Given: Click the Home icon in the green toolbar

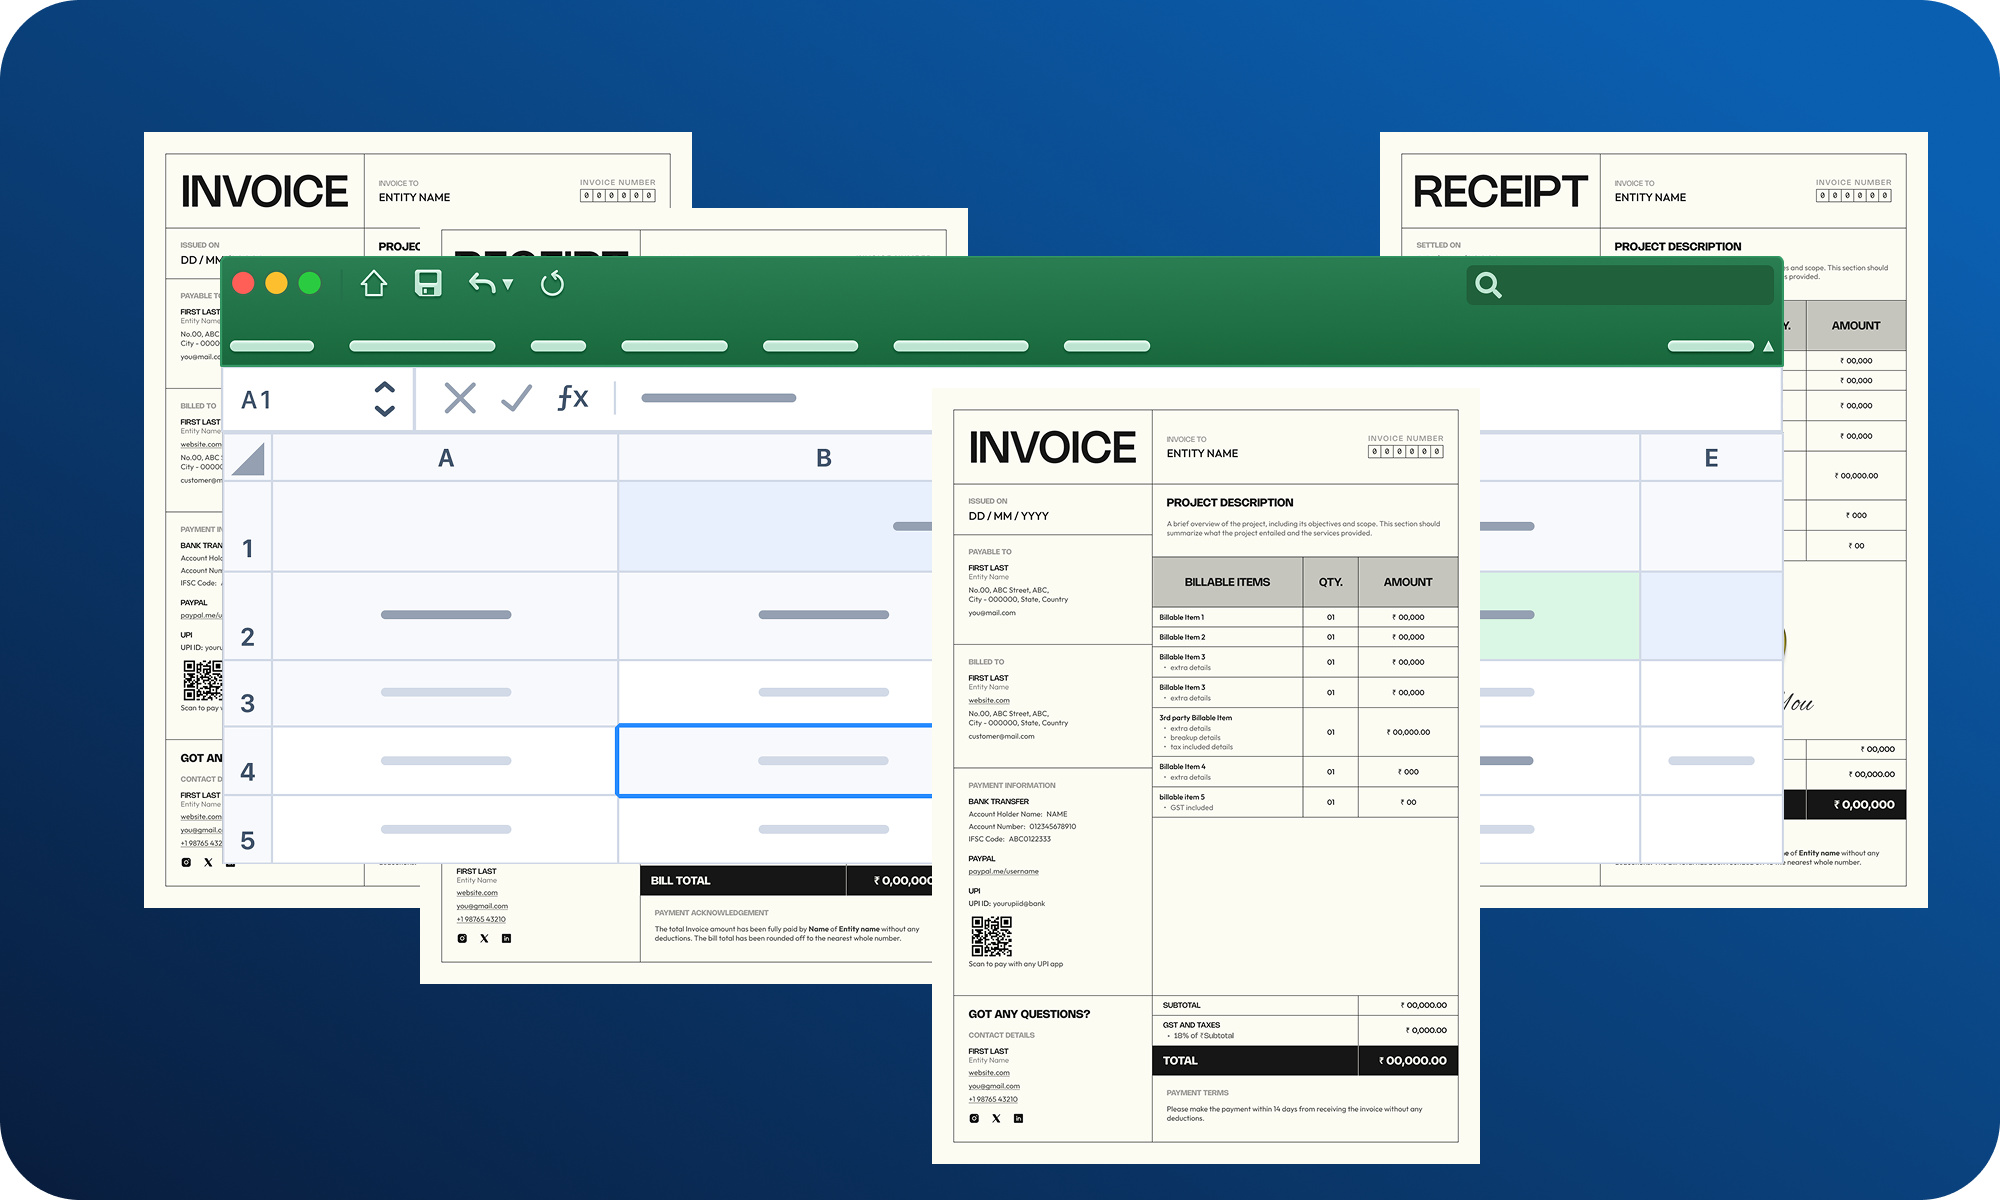Looking at the screenshot, I should [374, 284].
